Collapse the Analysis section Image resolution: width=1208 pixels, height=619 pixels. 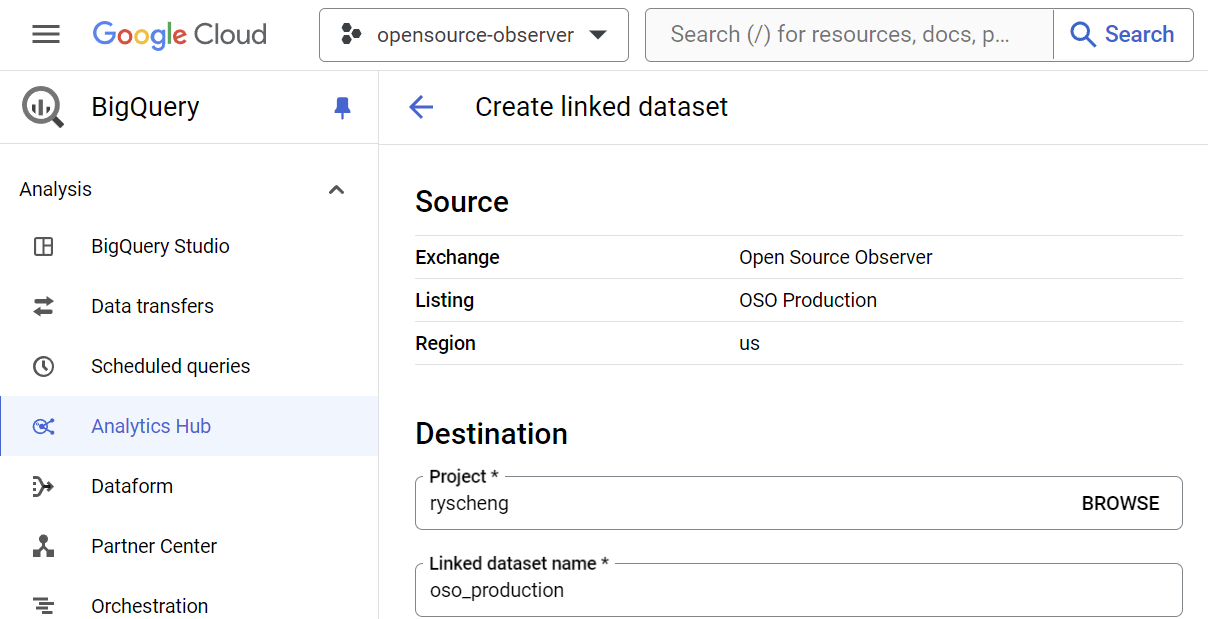tap(337, 190)
